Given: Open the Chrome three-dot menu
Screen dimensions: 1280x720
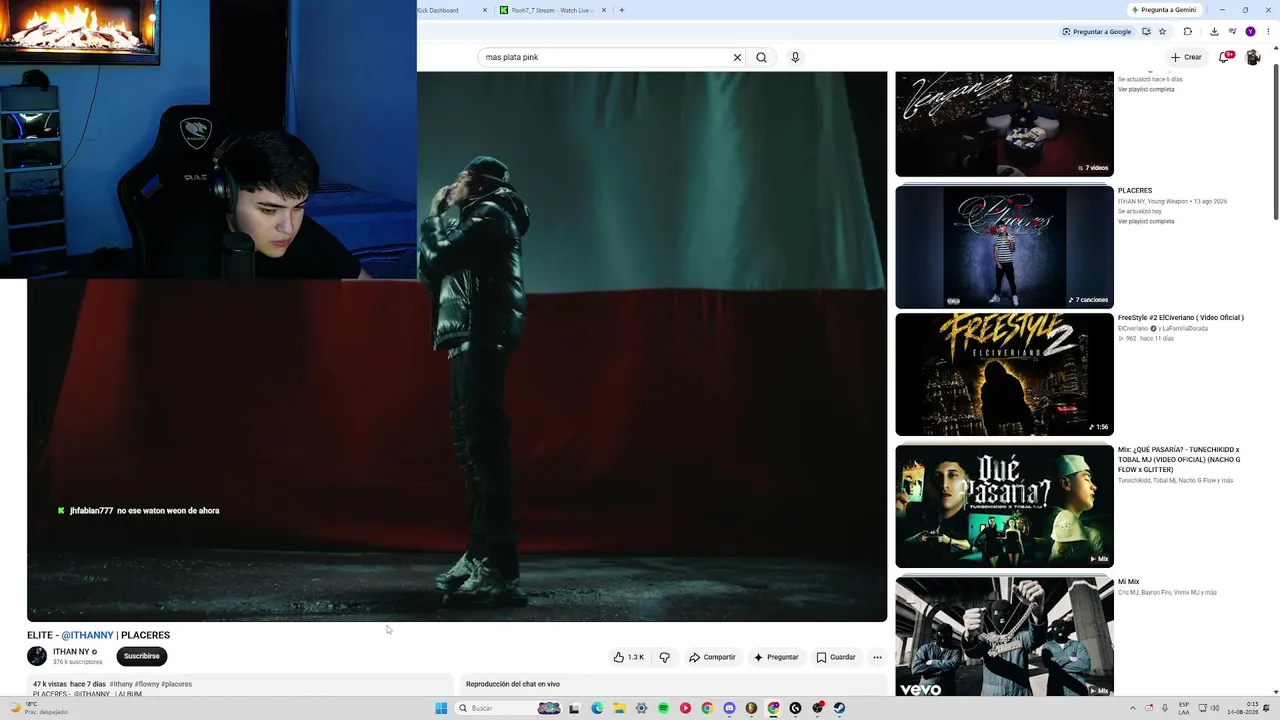Looking at the screenshot, I should [x=1267, y=32].
